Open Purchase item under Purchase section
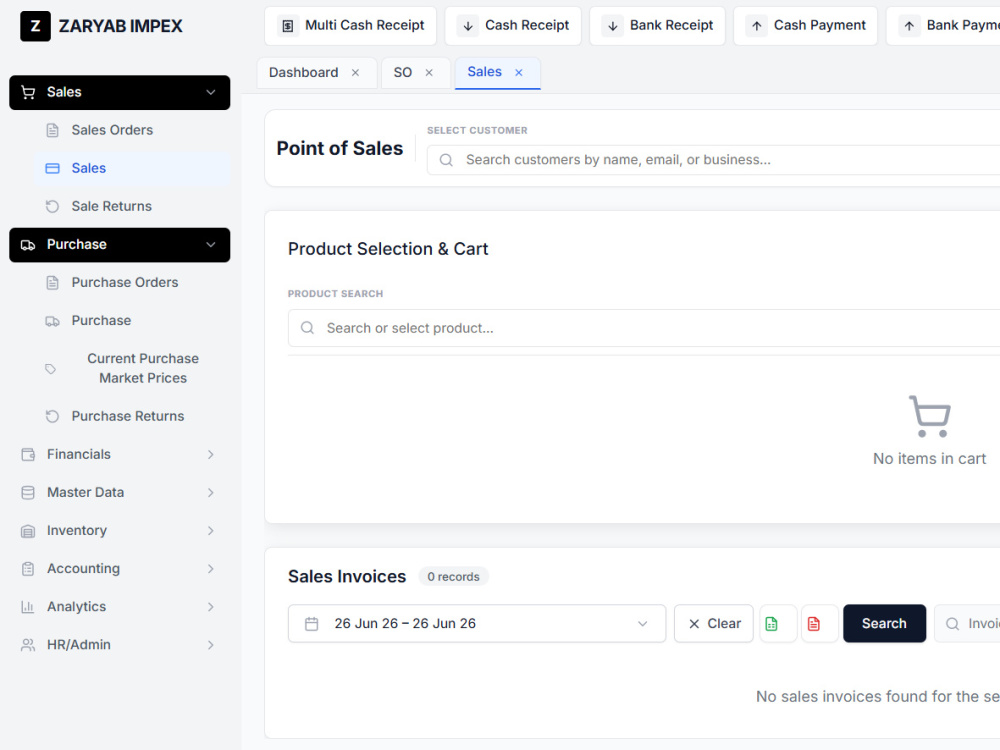This screenshot has width=1000, height=750. (131, 321)
